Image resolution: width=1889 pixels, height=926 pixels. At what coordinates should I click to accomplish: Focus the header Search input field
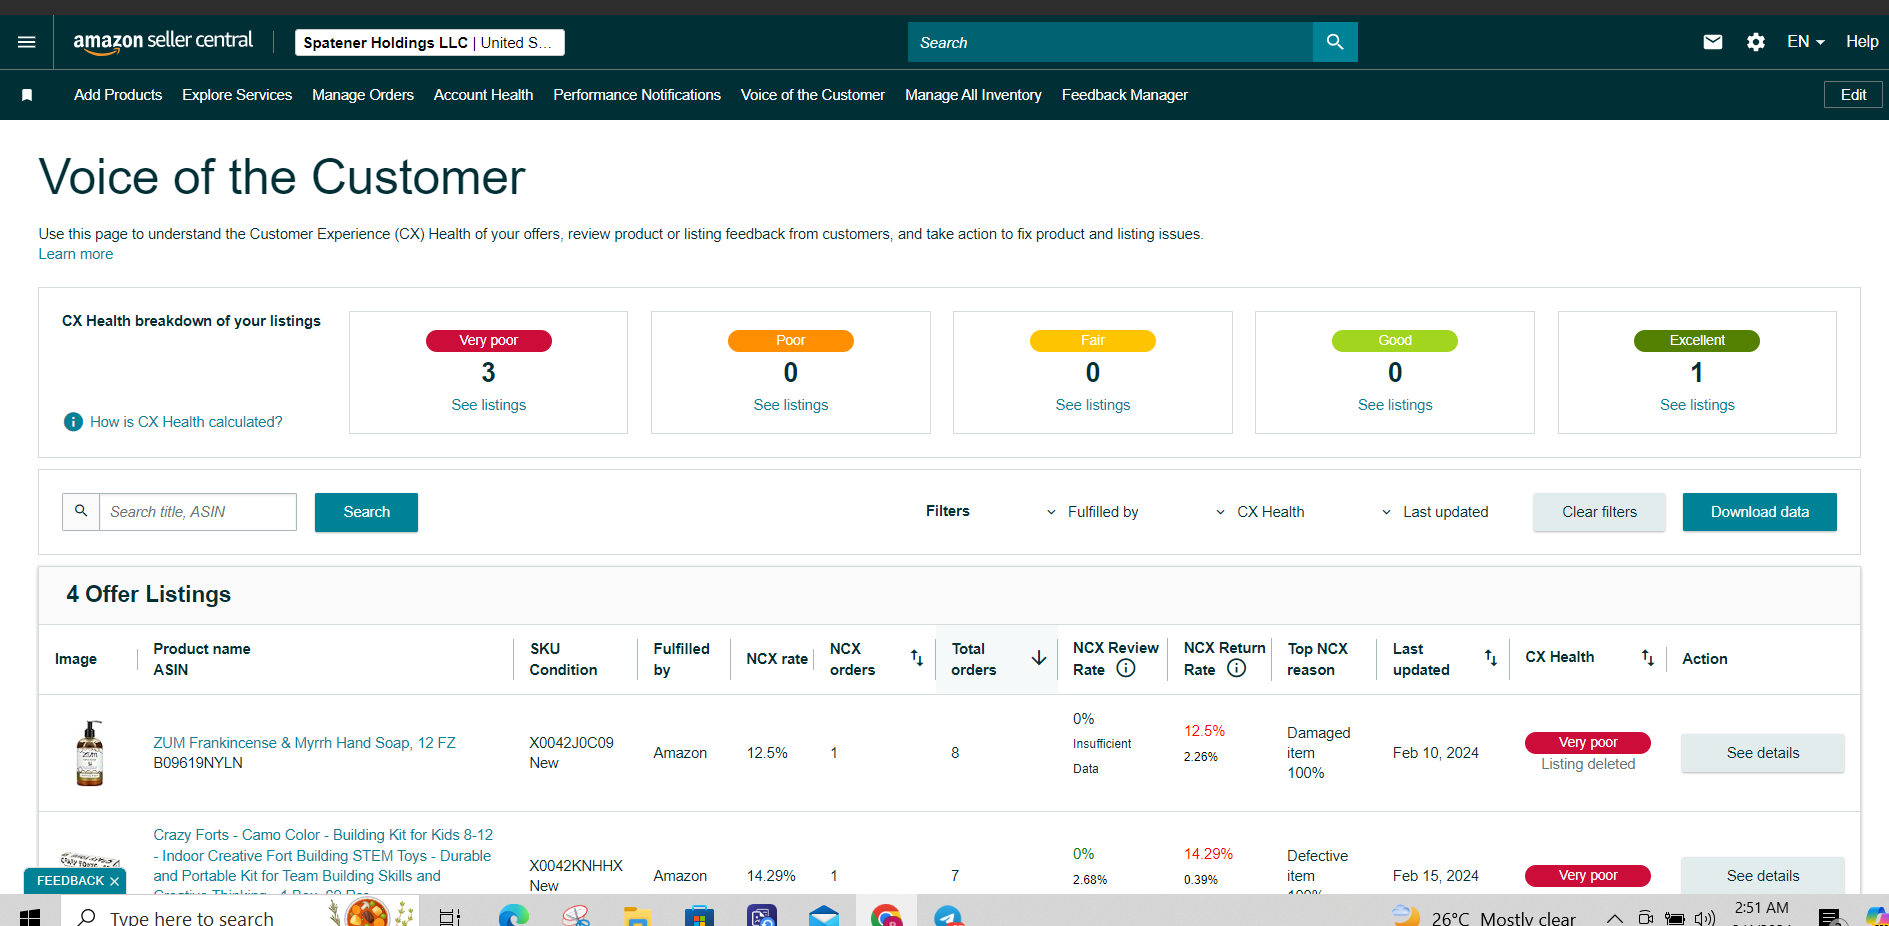1110,42
